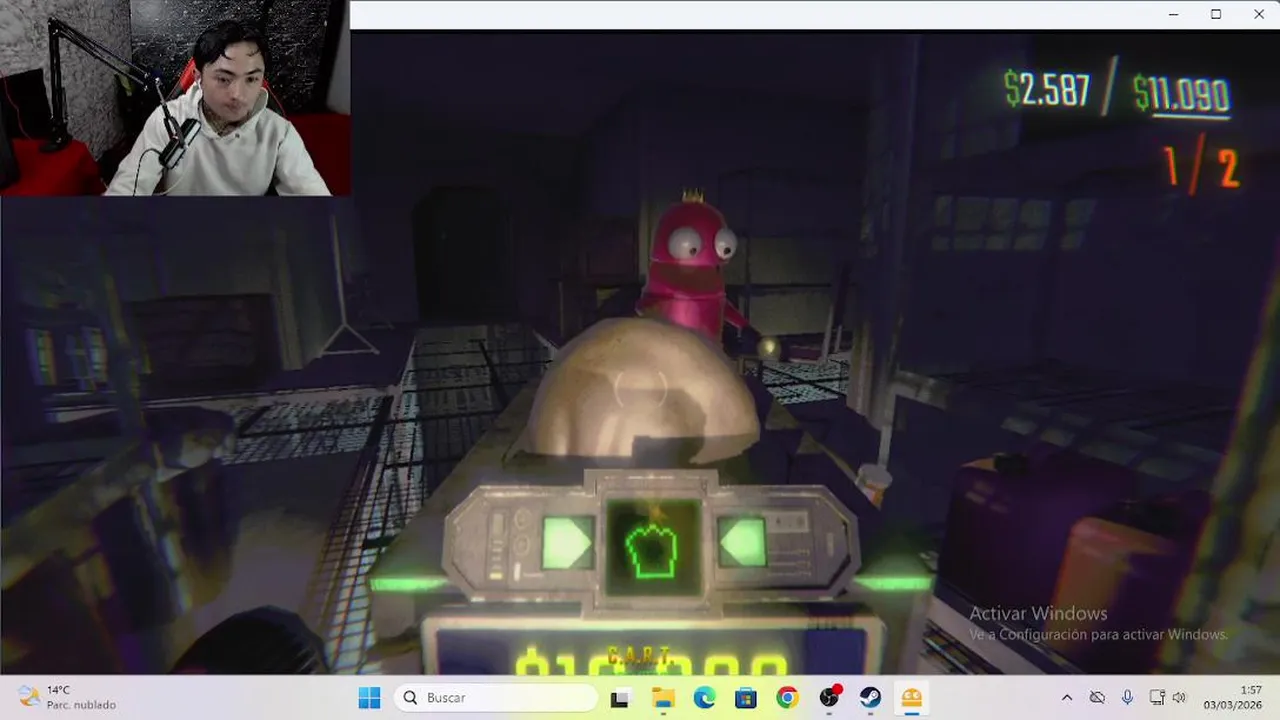Click the 1 / 2 counter text
The image size is (1280, 720).
click(x=1201, y=168)
